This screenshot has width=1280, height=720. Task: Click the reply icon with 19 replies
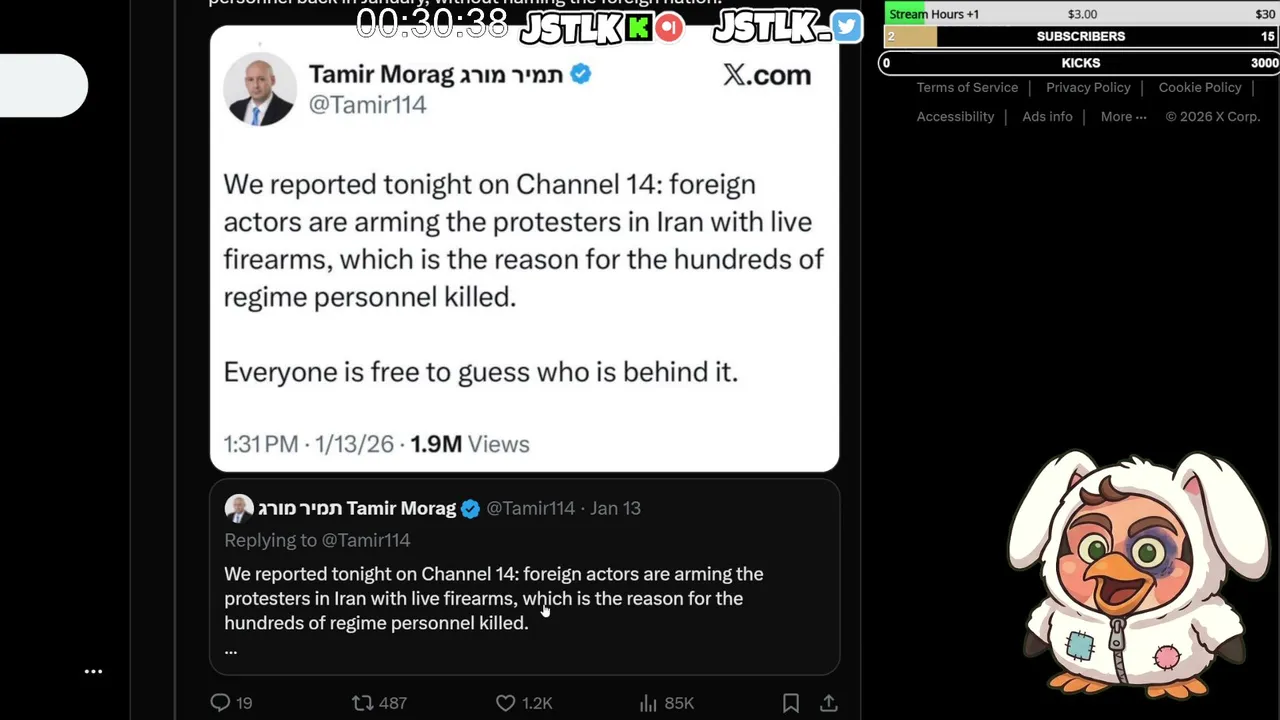tap(221, 703)
